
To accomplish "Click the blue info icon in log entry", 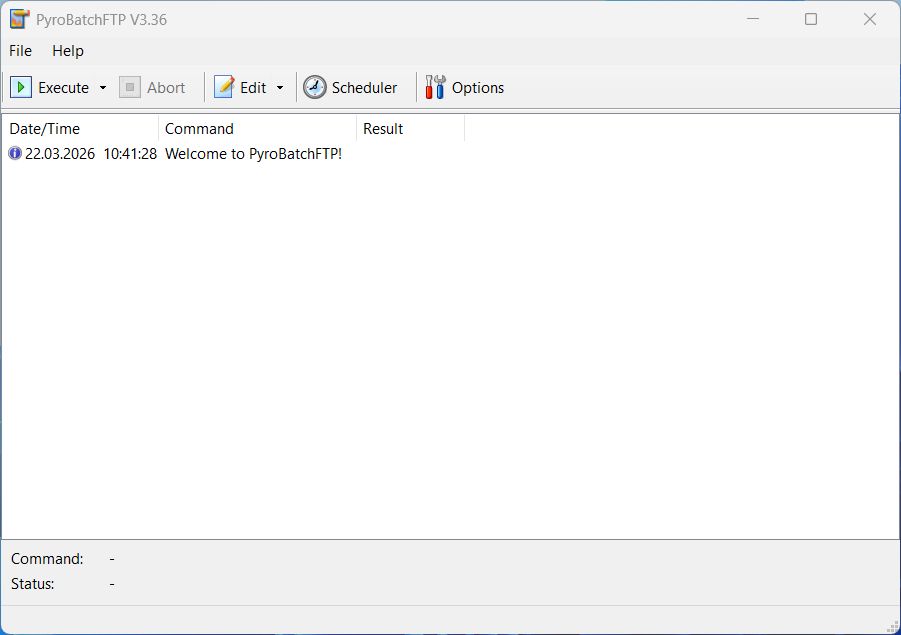I will pyautogui.click(x=15, y=154).
